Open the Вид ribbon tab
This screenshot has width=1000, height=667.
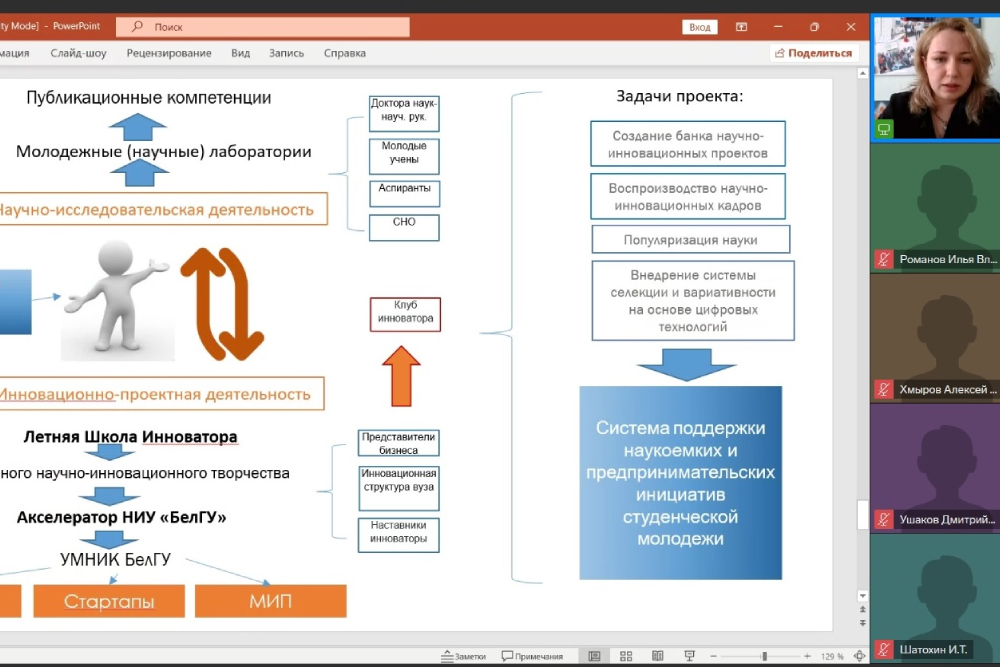click(x=240, y=53)
